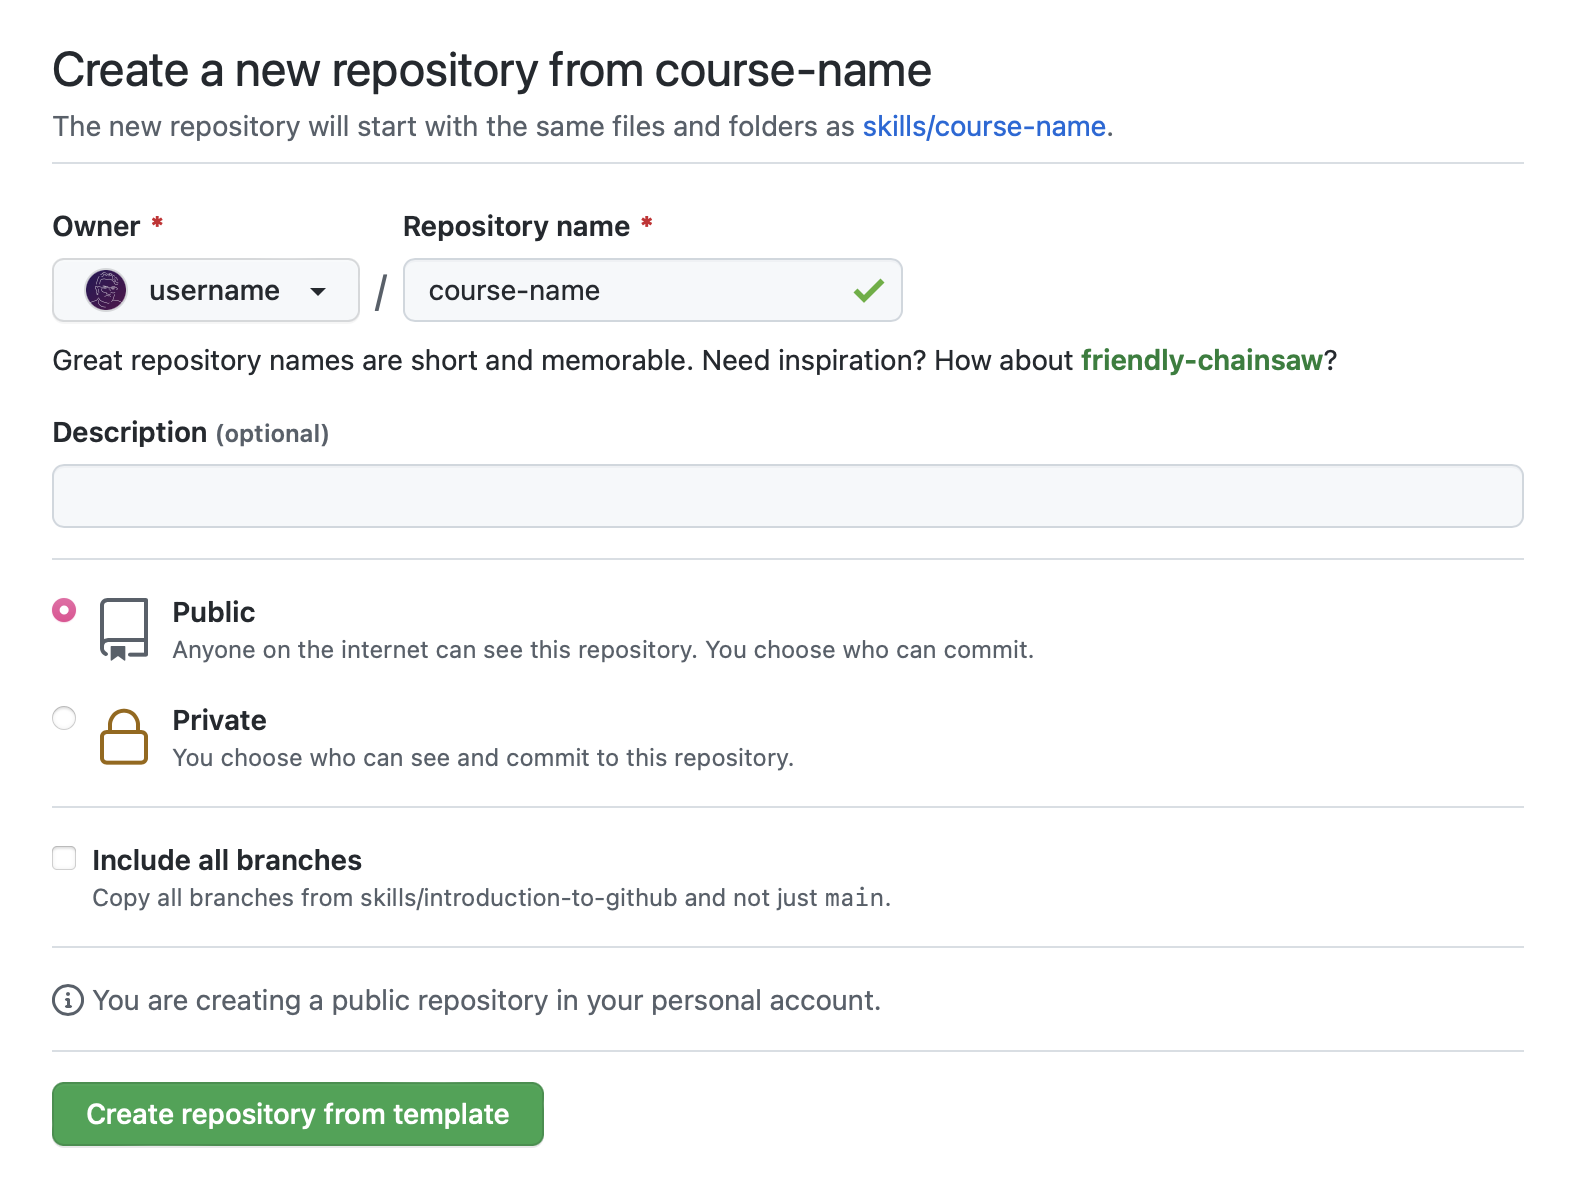The width and height of the screenshot is (1584, 1198).
Task: Click the info icon beside public repository notice
Action: [68, 1000]
